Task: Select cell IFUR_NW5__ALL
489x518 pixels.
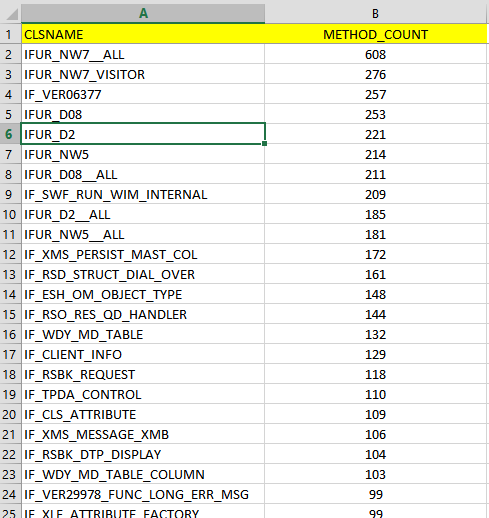Action: (143, 234)
